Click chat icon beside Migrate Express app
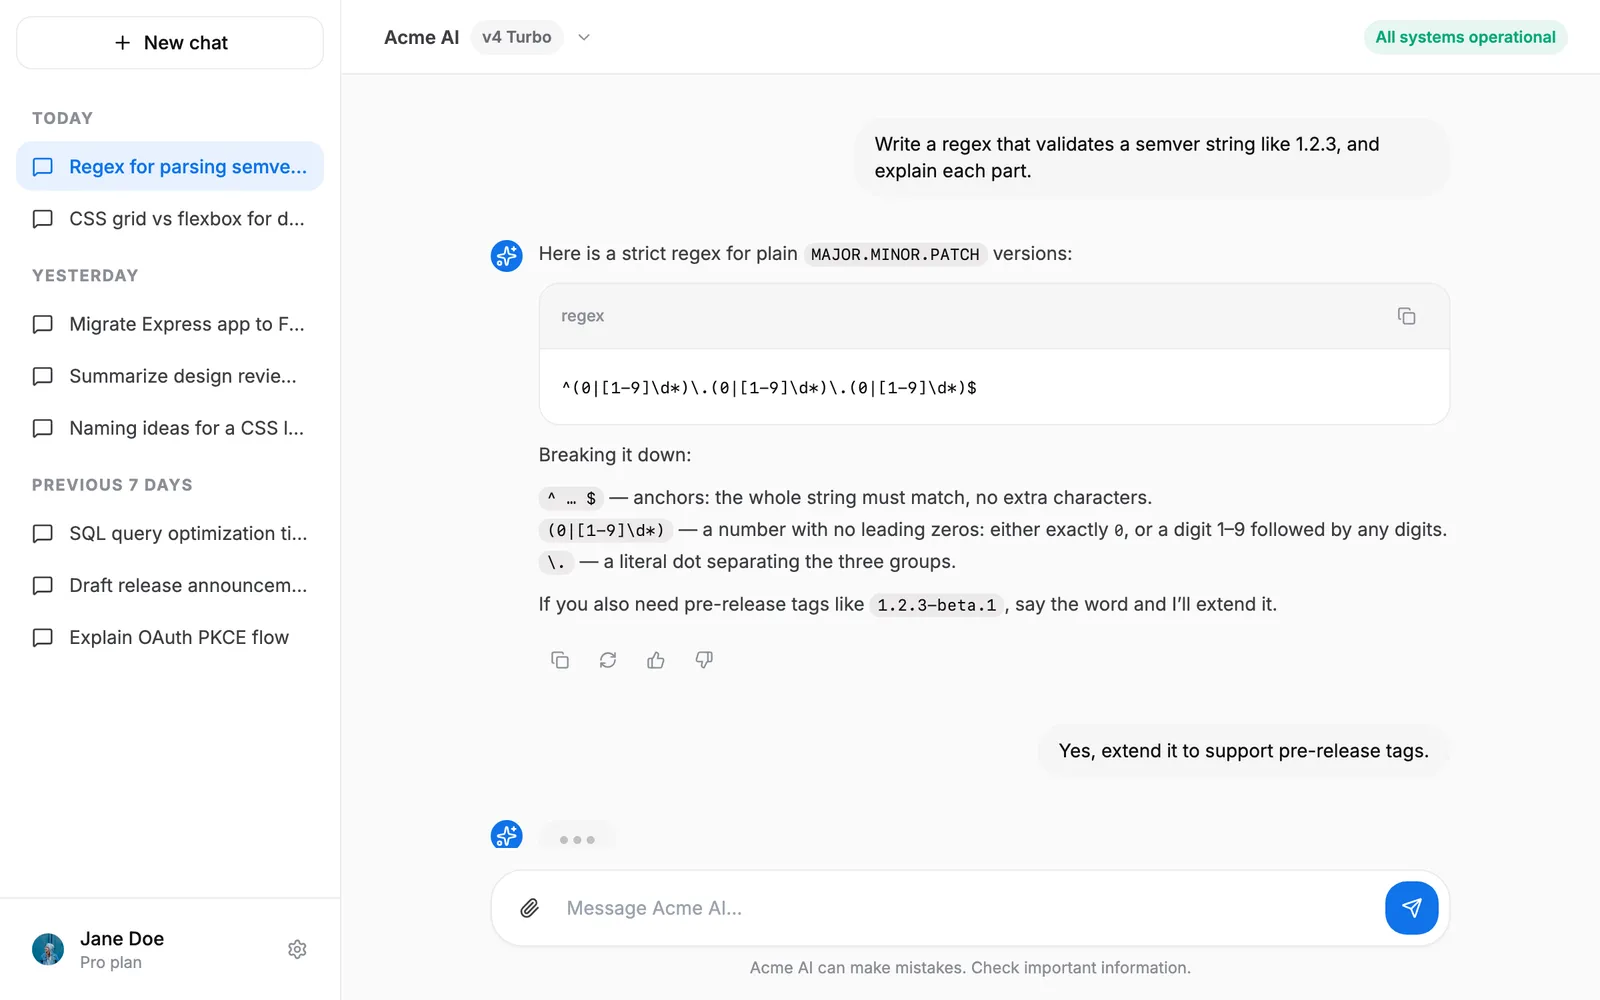 coord(43,324)
